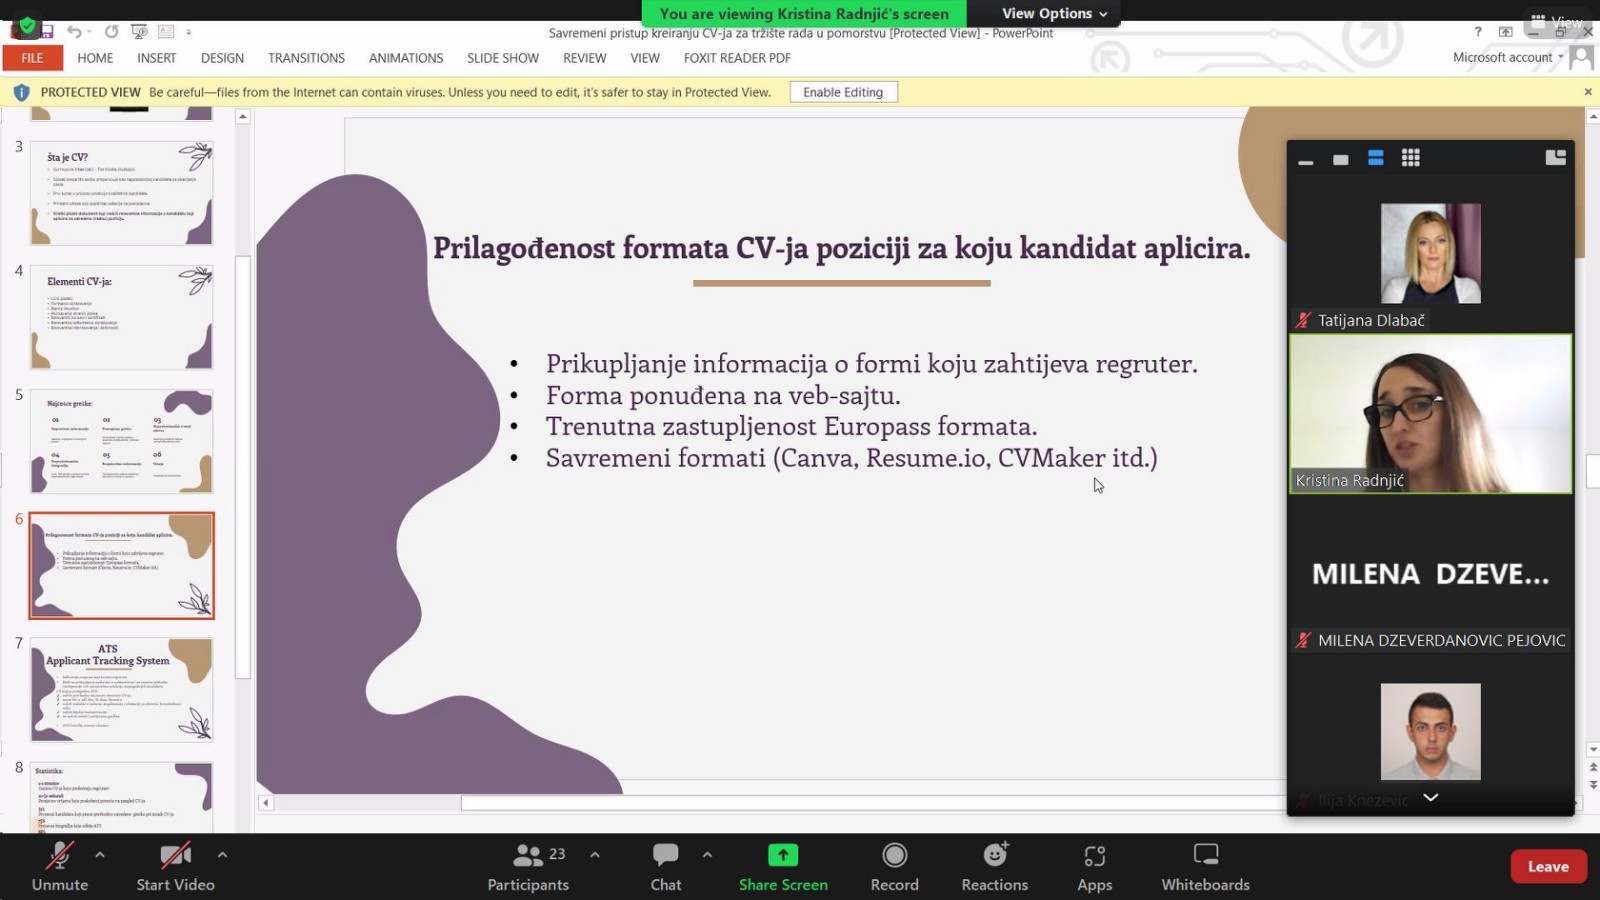
Task: Open the SLIDE SHOW ribbon tab
Action: (502, 58)
